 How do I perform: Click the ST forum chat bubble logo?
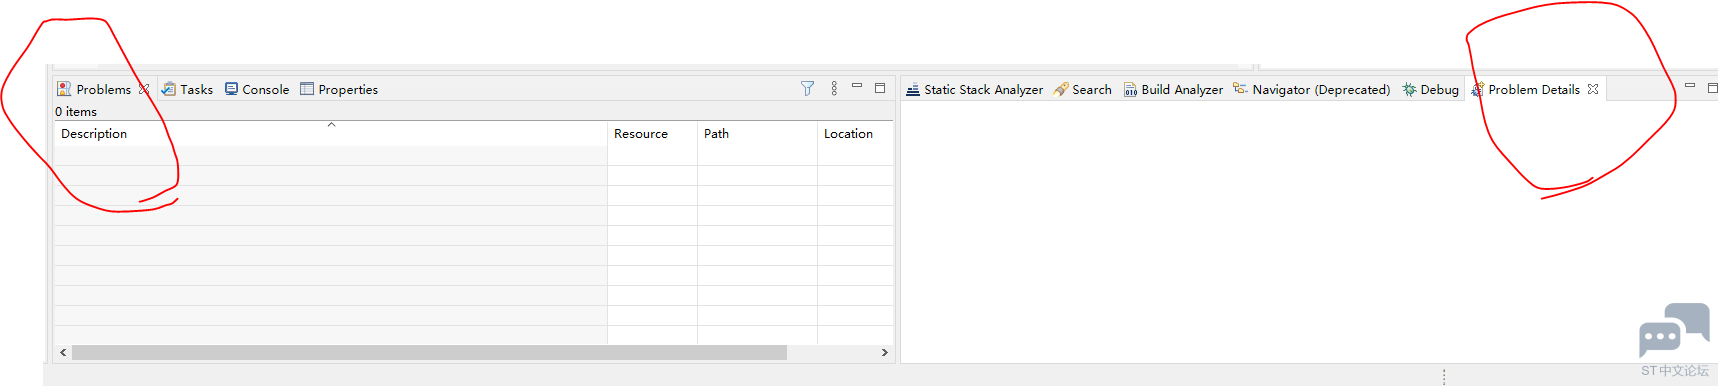click(1674, 330)
